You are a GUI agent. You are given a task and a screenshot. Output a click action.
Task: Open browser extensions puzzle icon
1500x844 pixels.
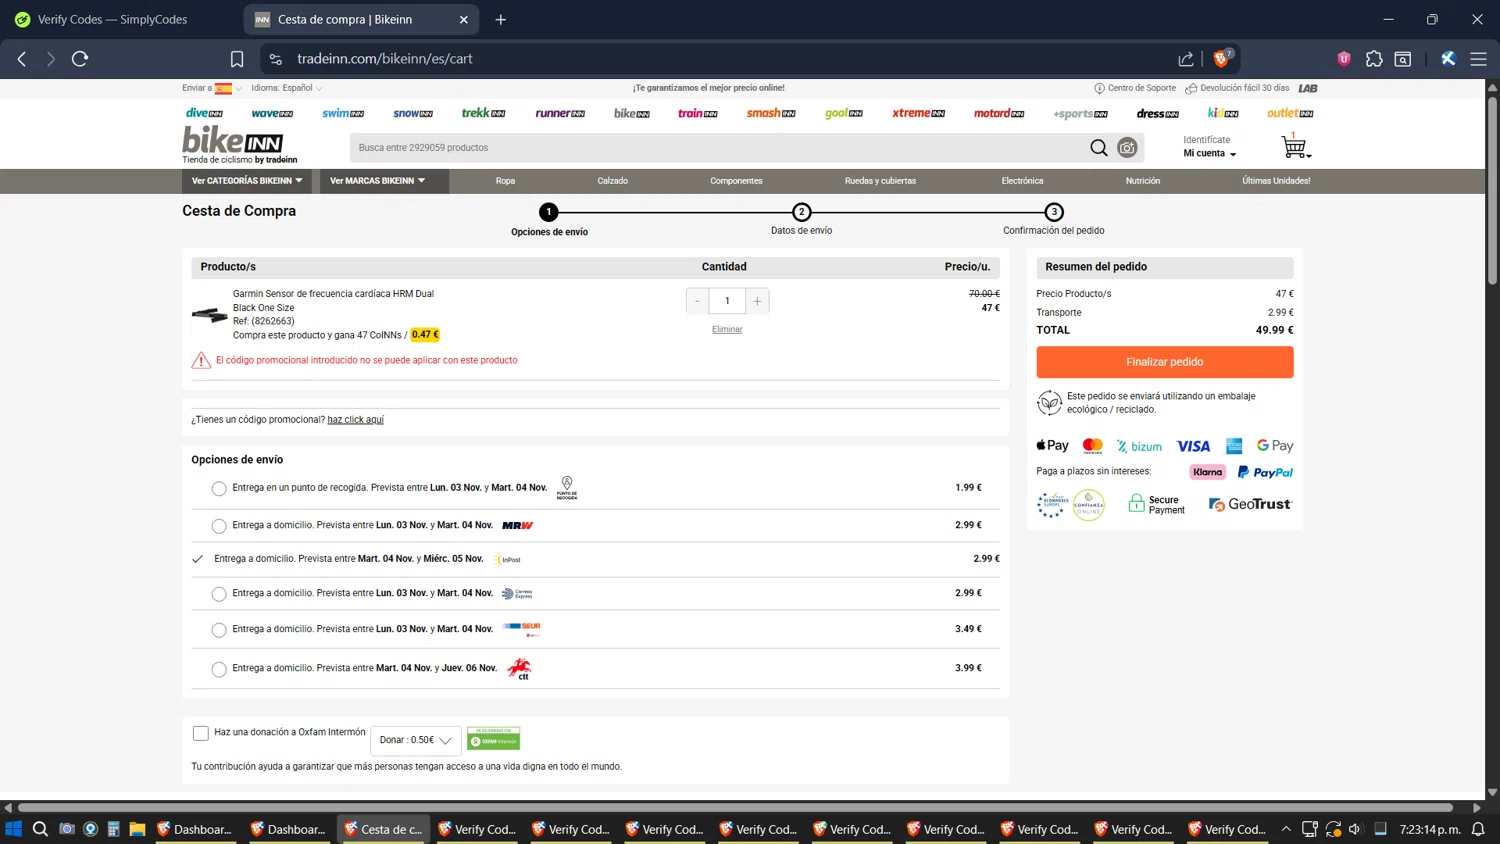[x=1374, y=59]
